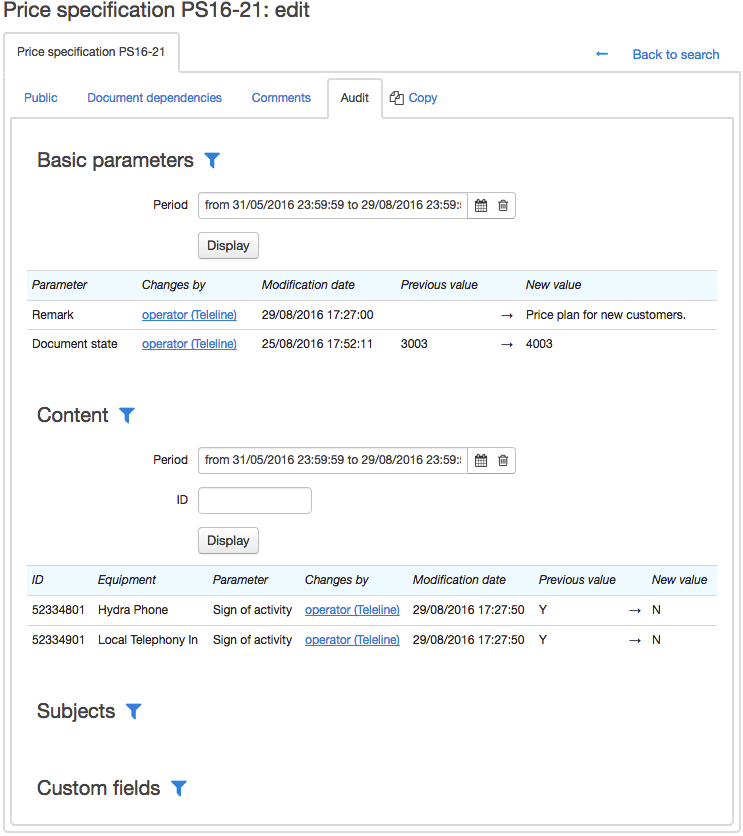Click 'Local Telephony In' equipment cell
The image size is (743, 836).
tap(148, 639)
